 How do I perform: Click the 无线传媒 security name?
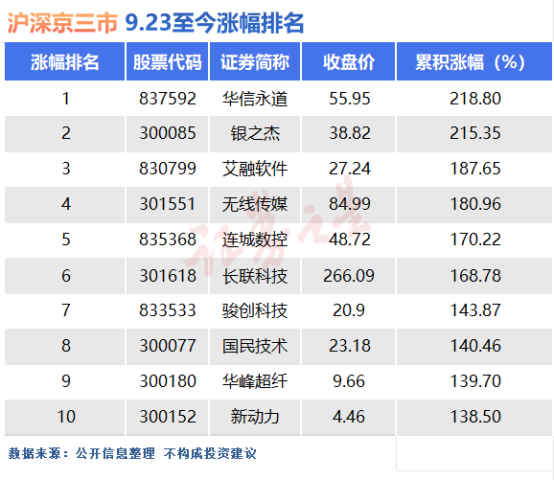[255, 204]
